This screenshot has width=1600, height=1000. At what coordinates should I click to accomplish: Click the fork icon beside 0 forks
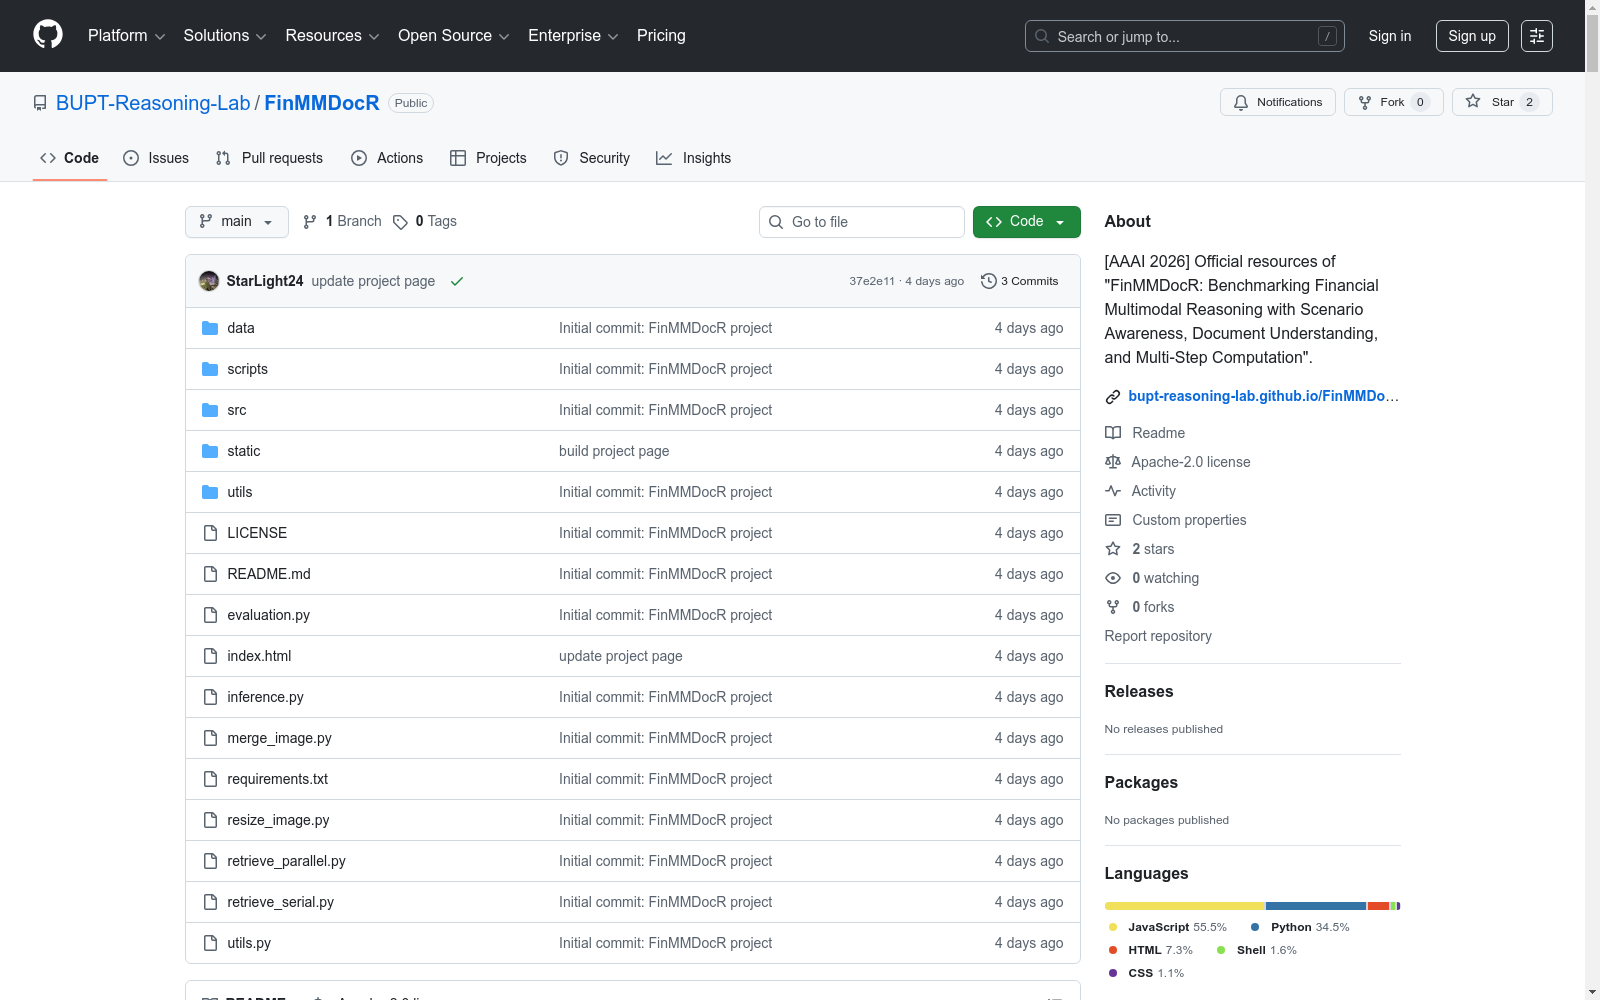[x=1113, y=607]
